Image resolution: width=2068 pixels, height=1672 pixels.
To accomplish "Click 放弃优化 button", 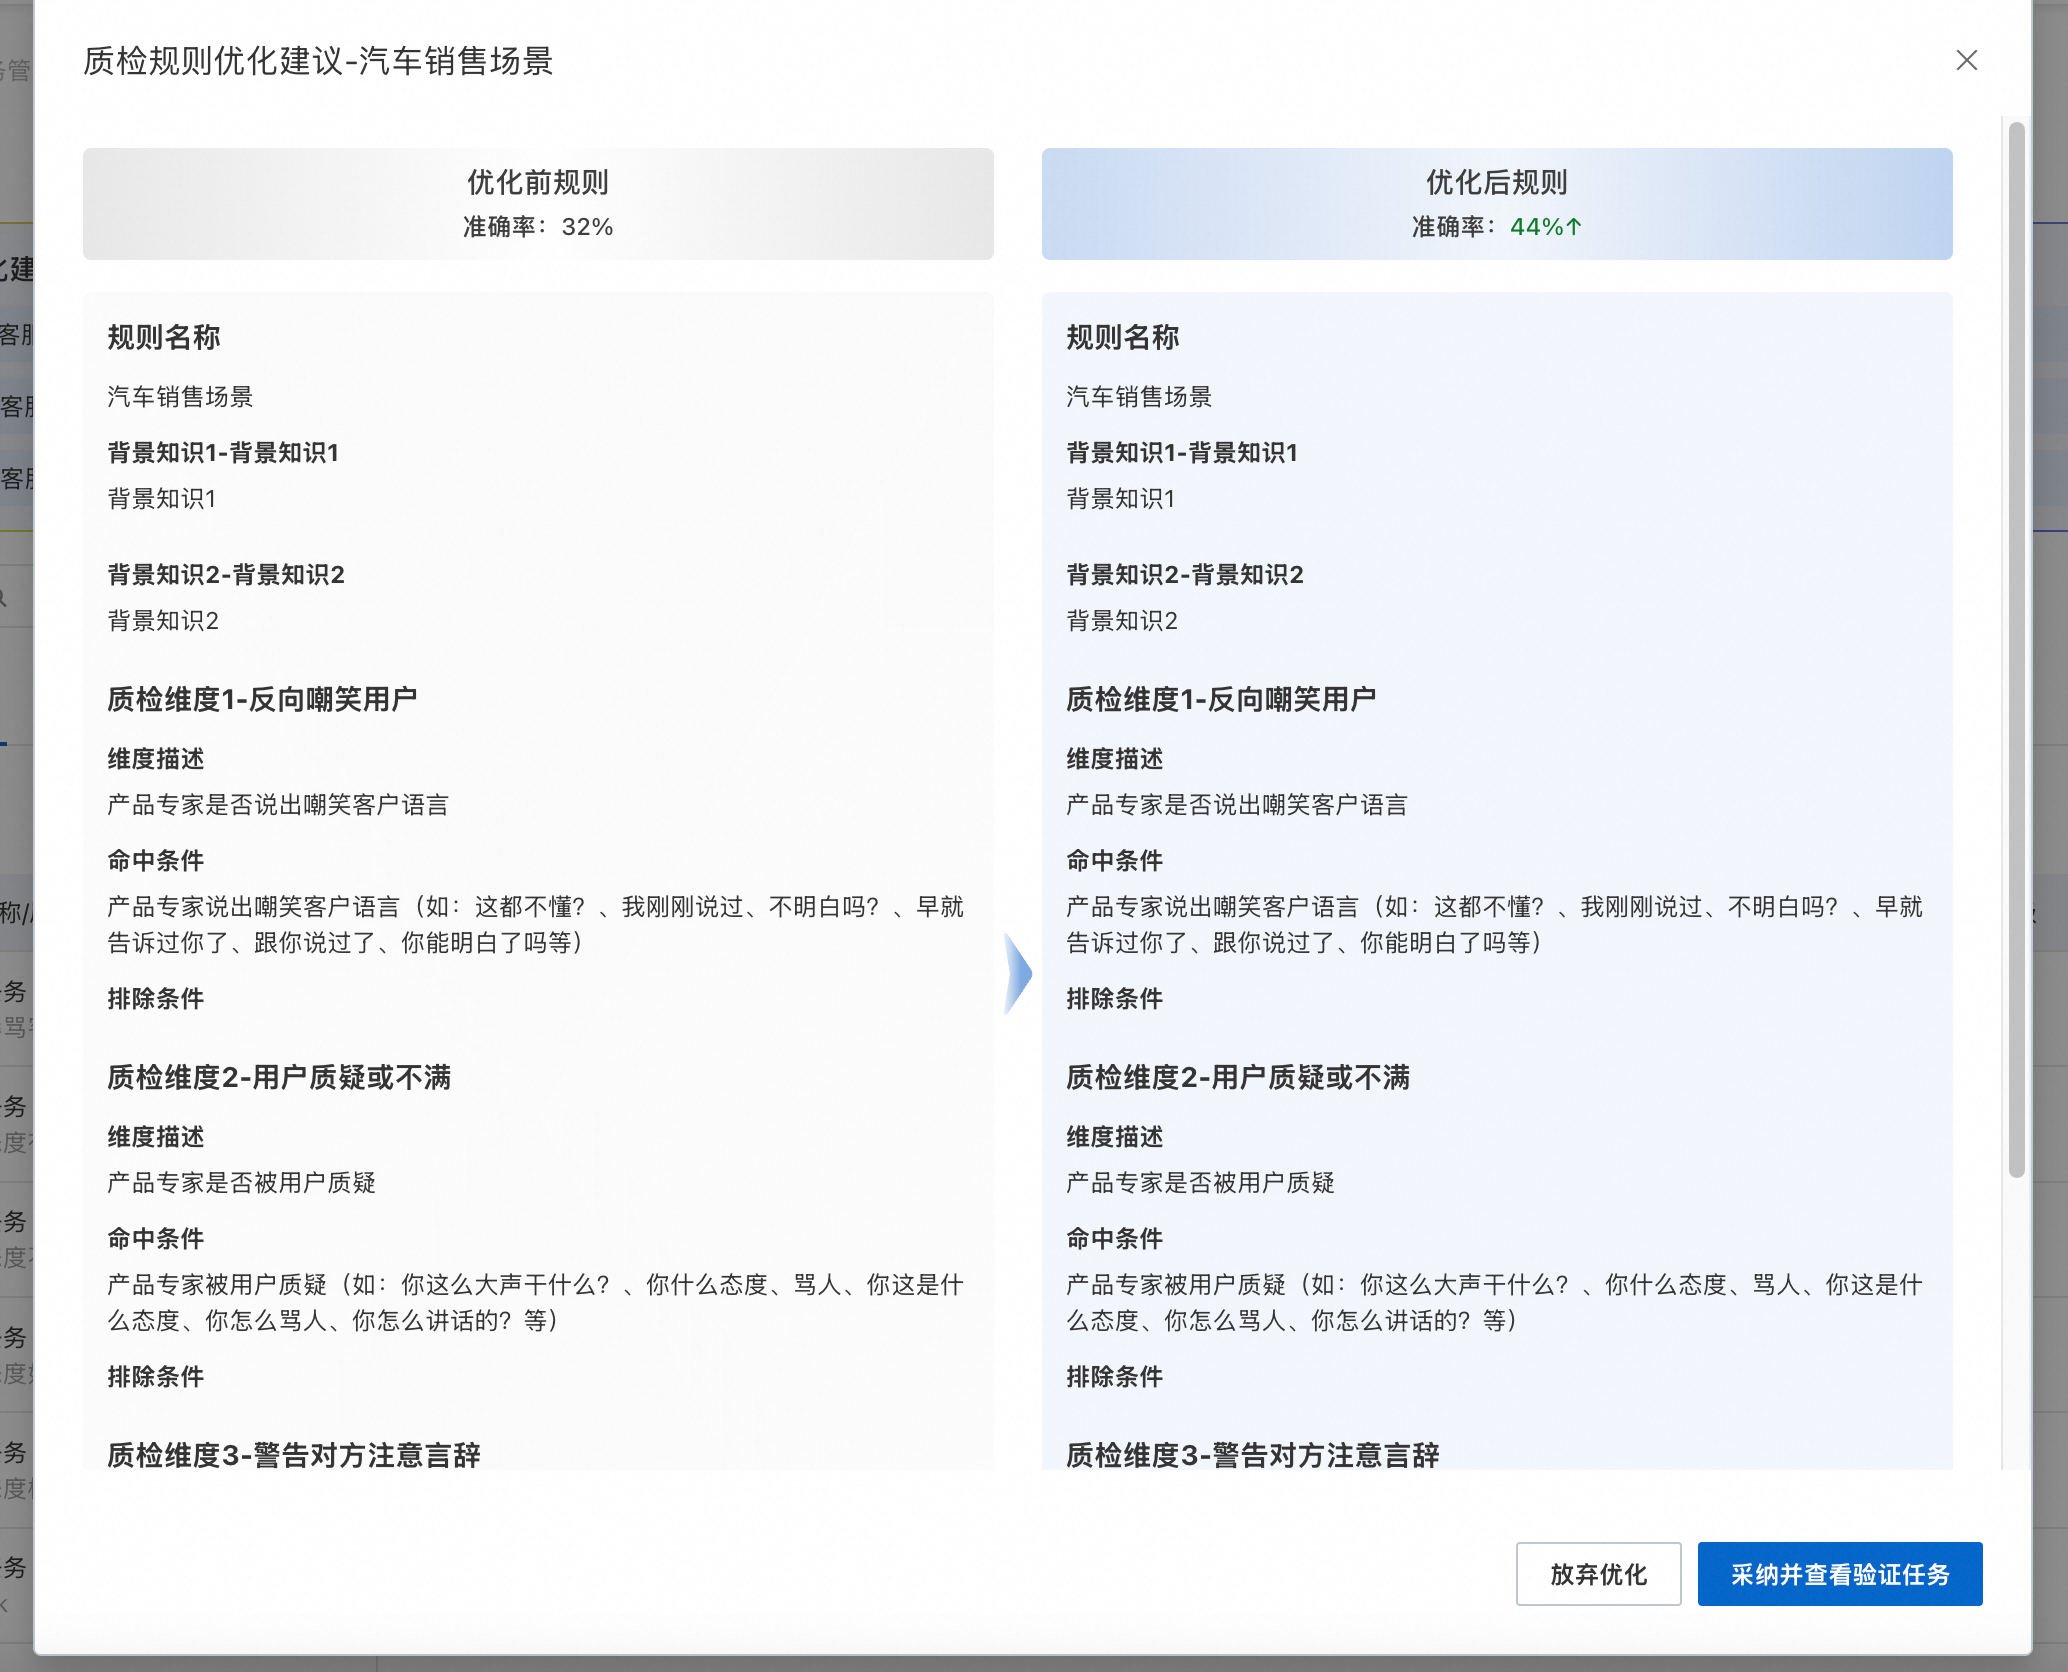I will [1597, 1574].
